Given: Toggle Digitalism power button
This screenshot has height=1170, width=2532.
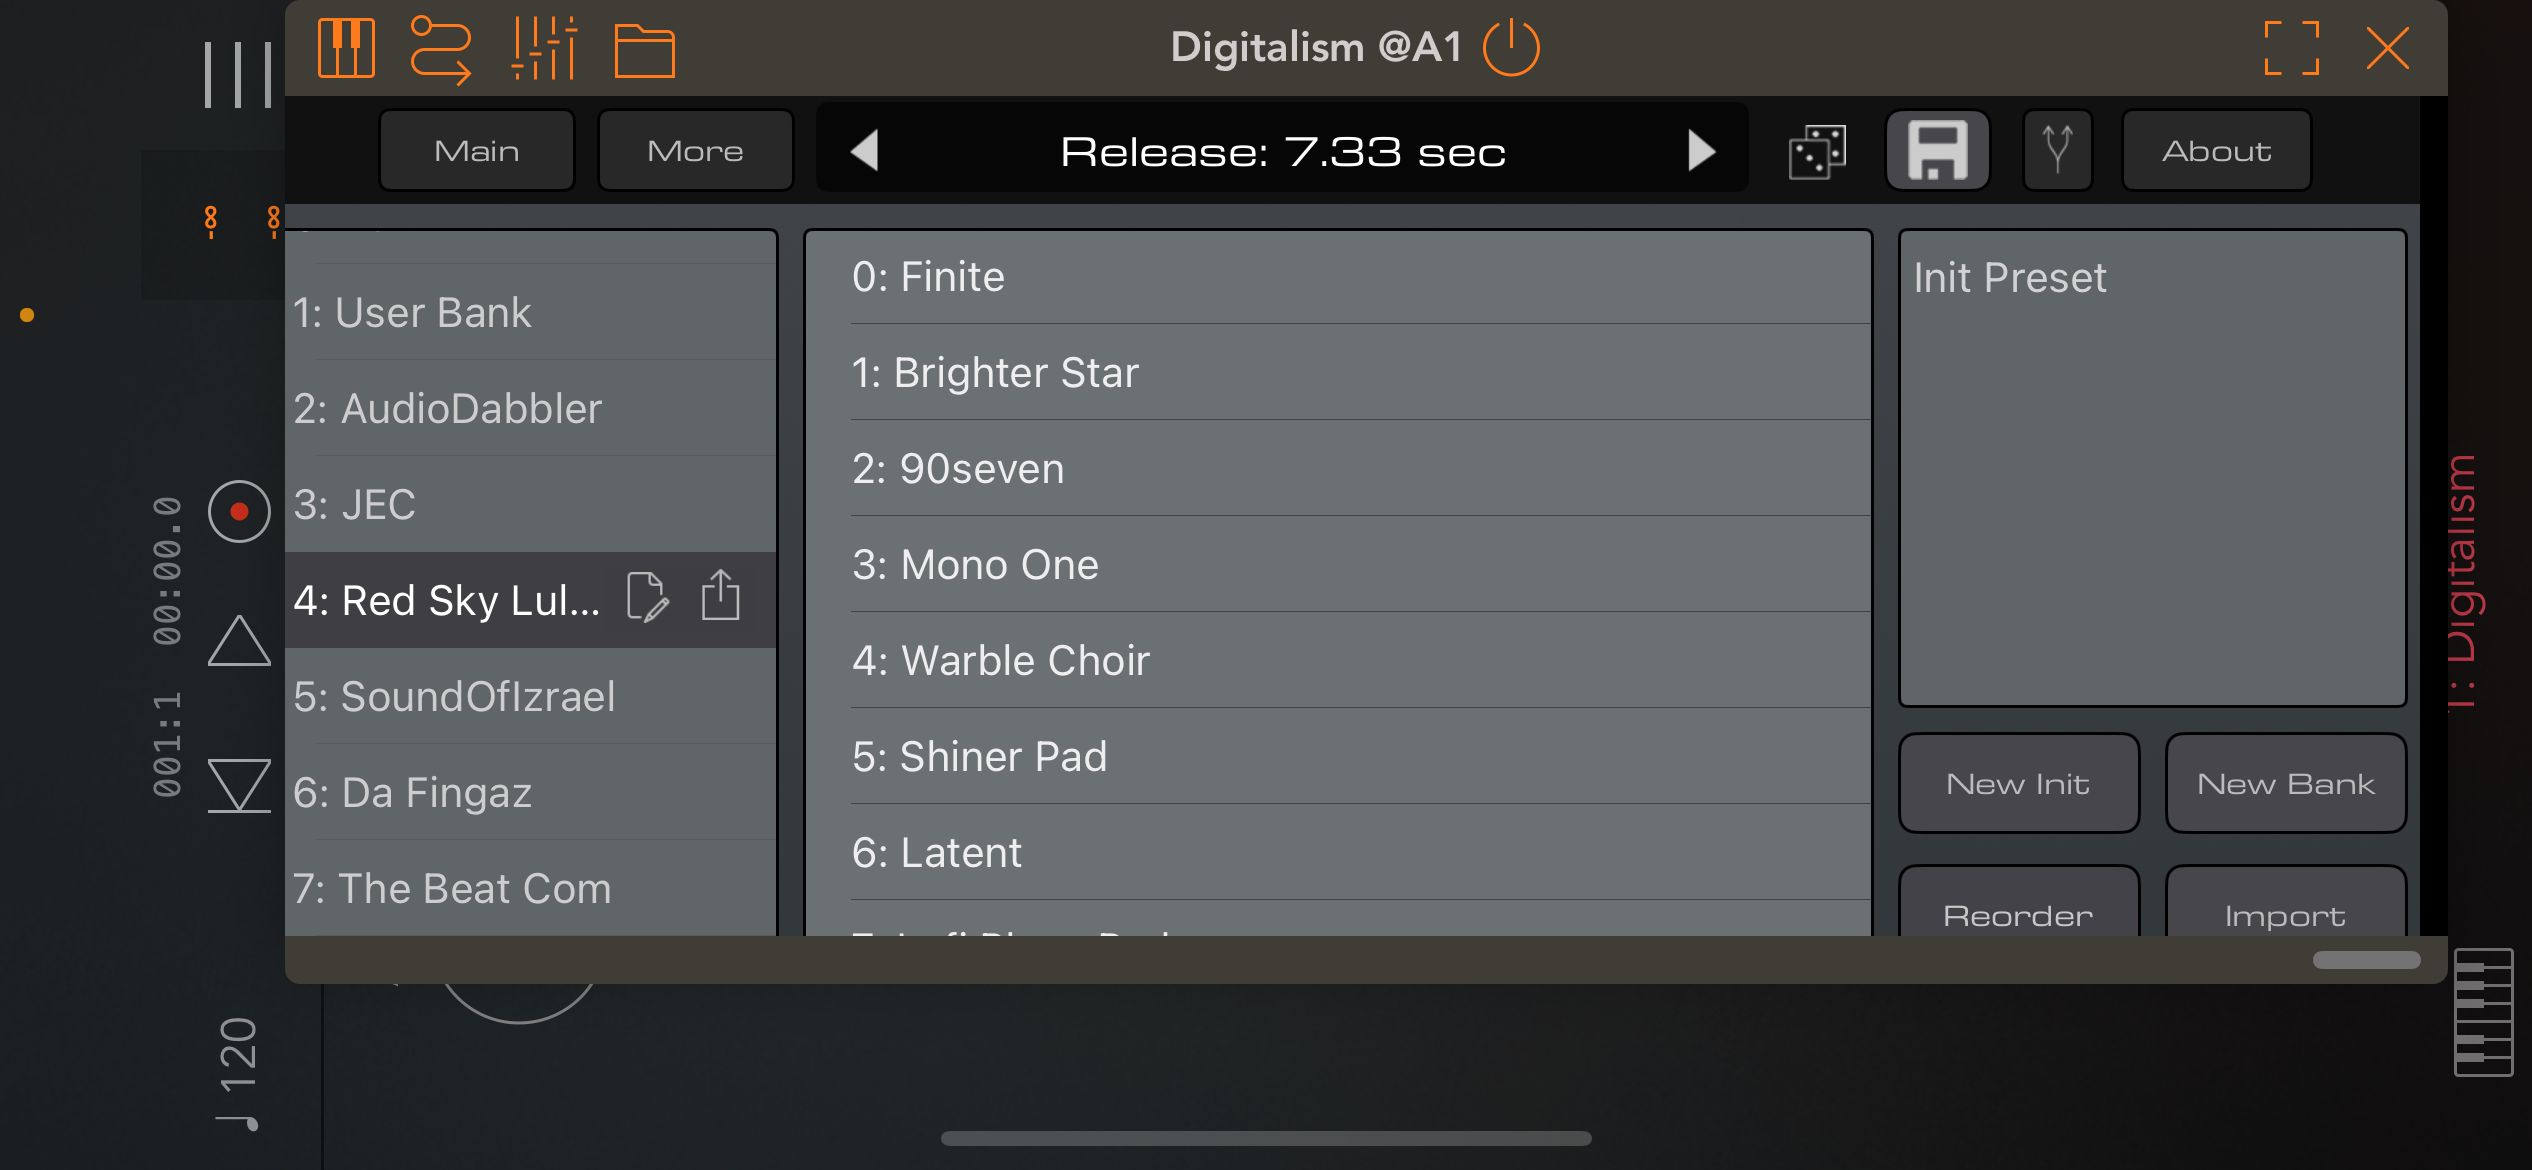Looking at the screenshot, I should pos(1511,47).
